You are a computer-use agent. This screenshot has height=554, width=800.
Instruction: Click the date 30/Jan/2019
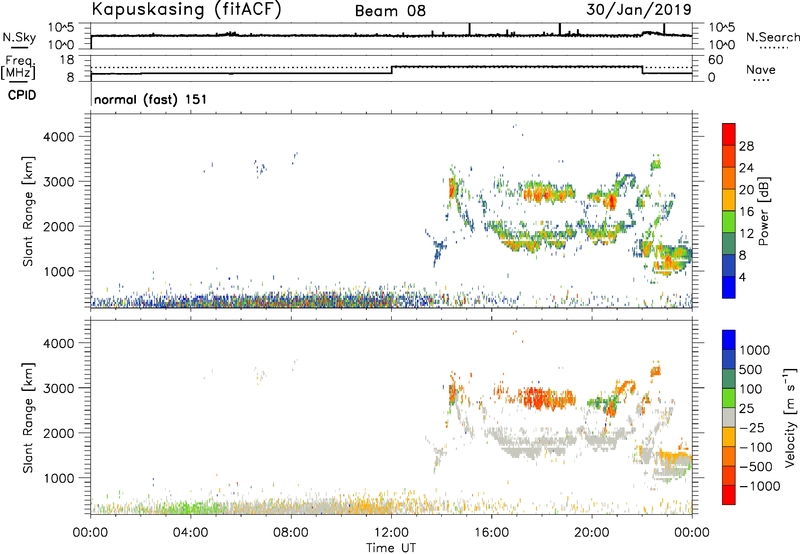(x=639, y=10)
